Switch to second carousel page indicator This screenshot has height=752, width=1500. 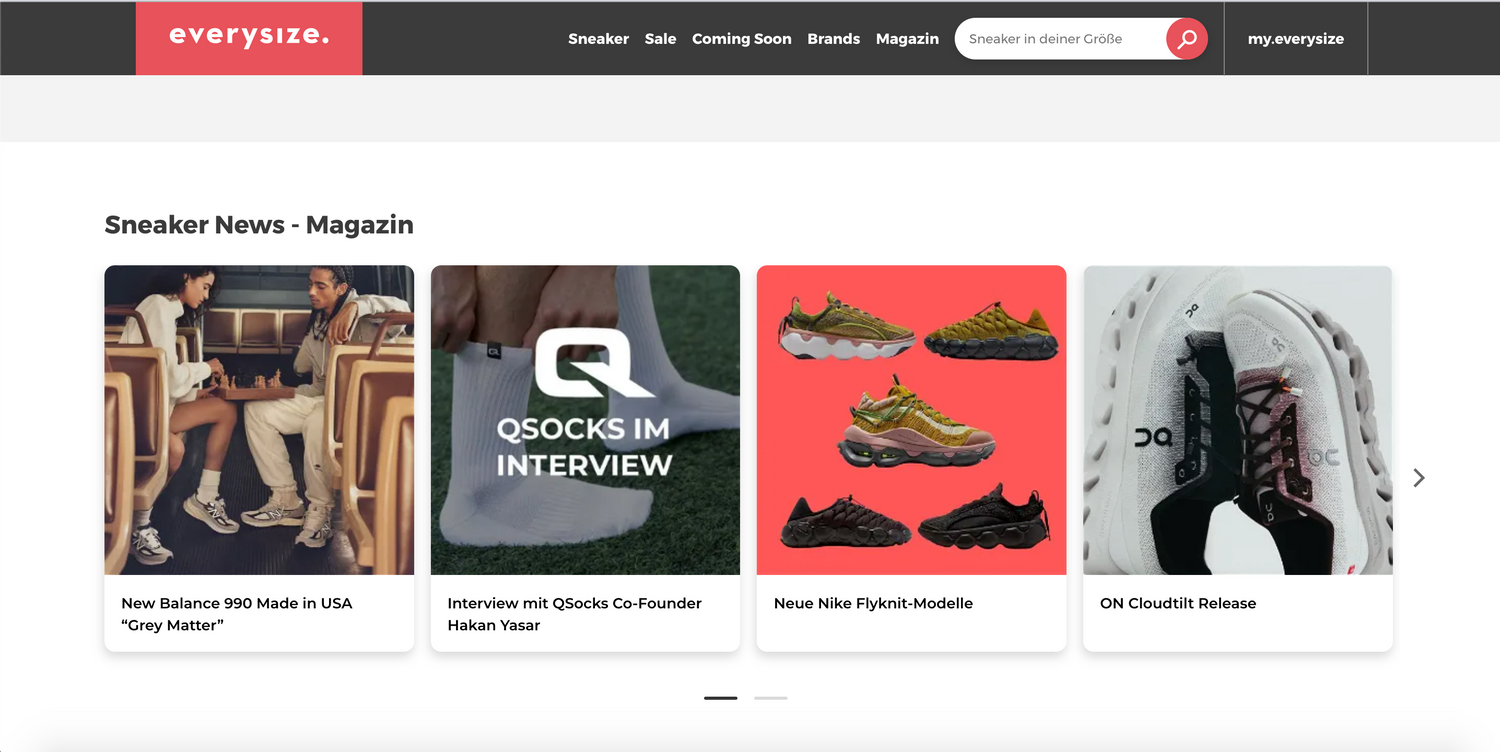coord(770,698)
